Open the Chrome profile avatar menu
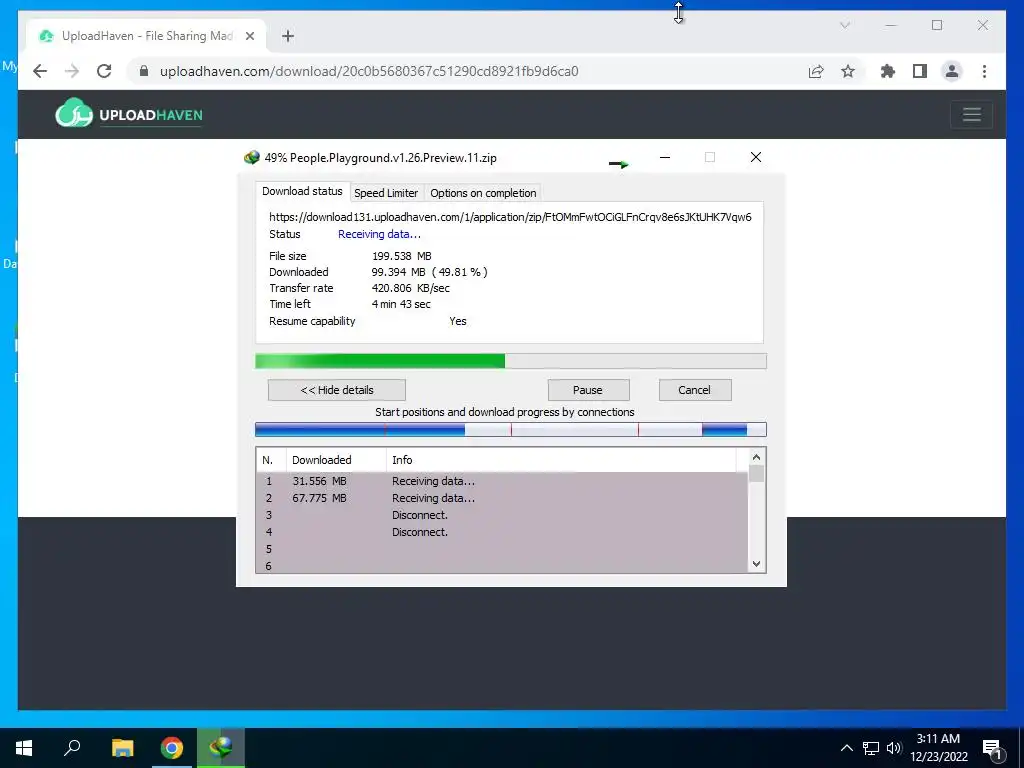Screen dimensions: 1024x768 (952, 71)
